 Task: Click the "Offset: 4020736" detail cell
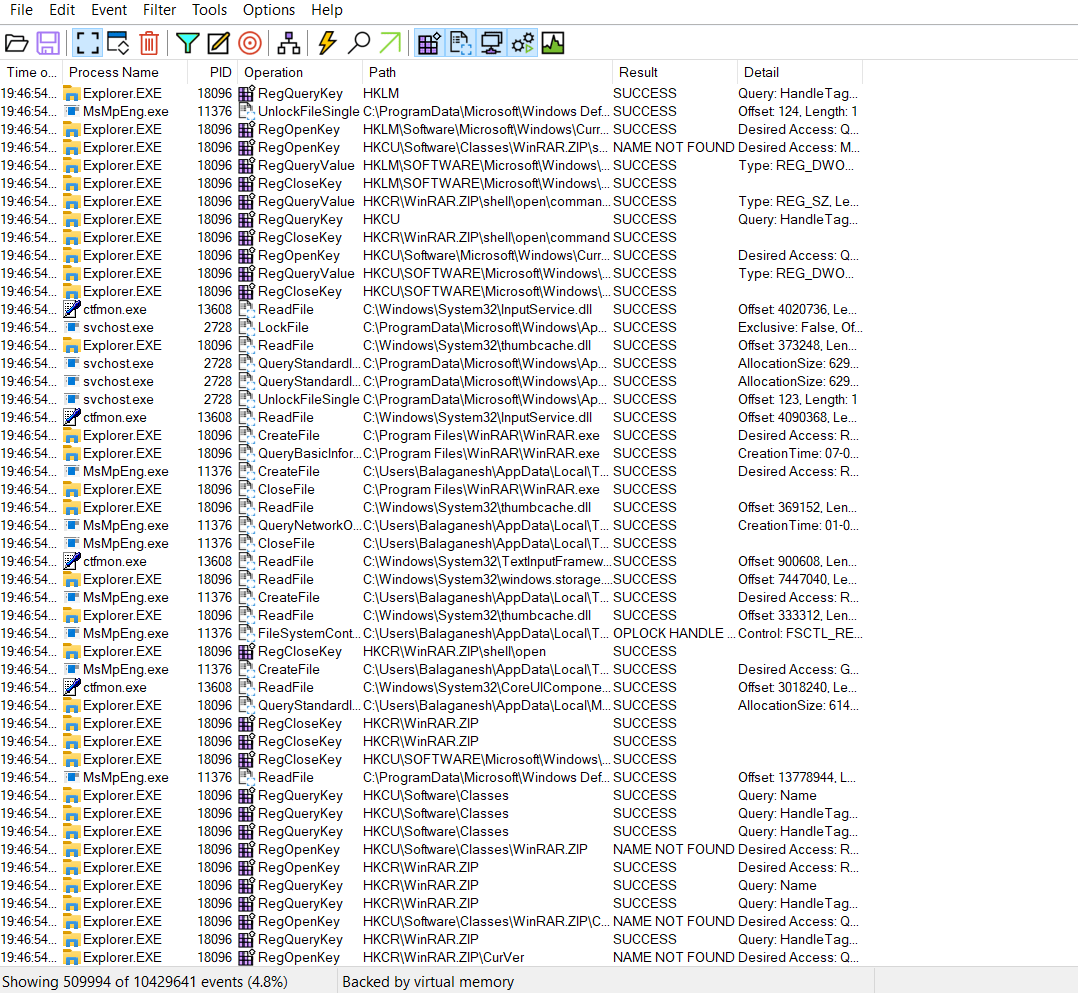pos(798,309)
